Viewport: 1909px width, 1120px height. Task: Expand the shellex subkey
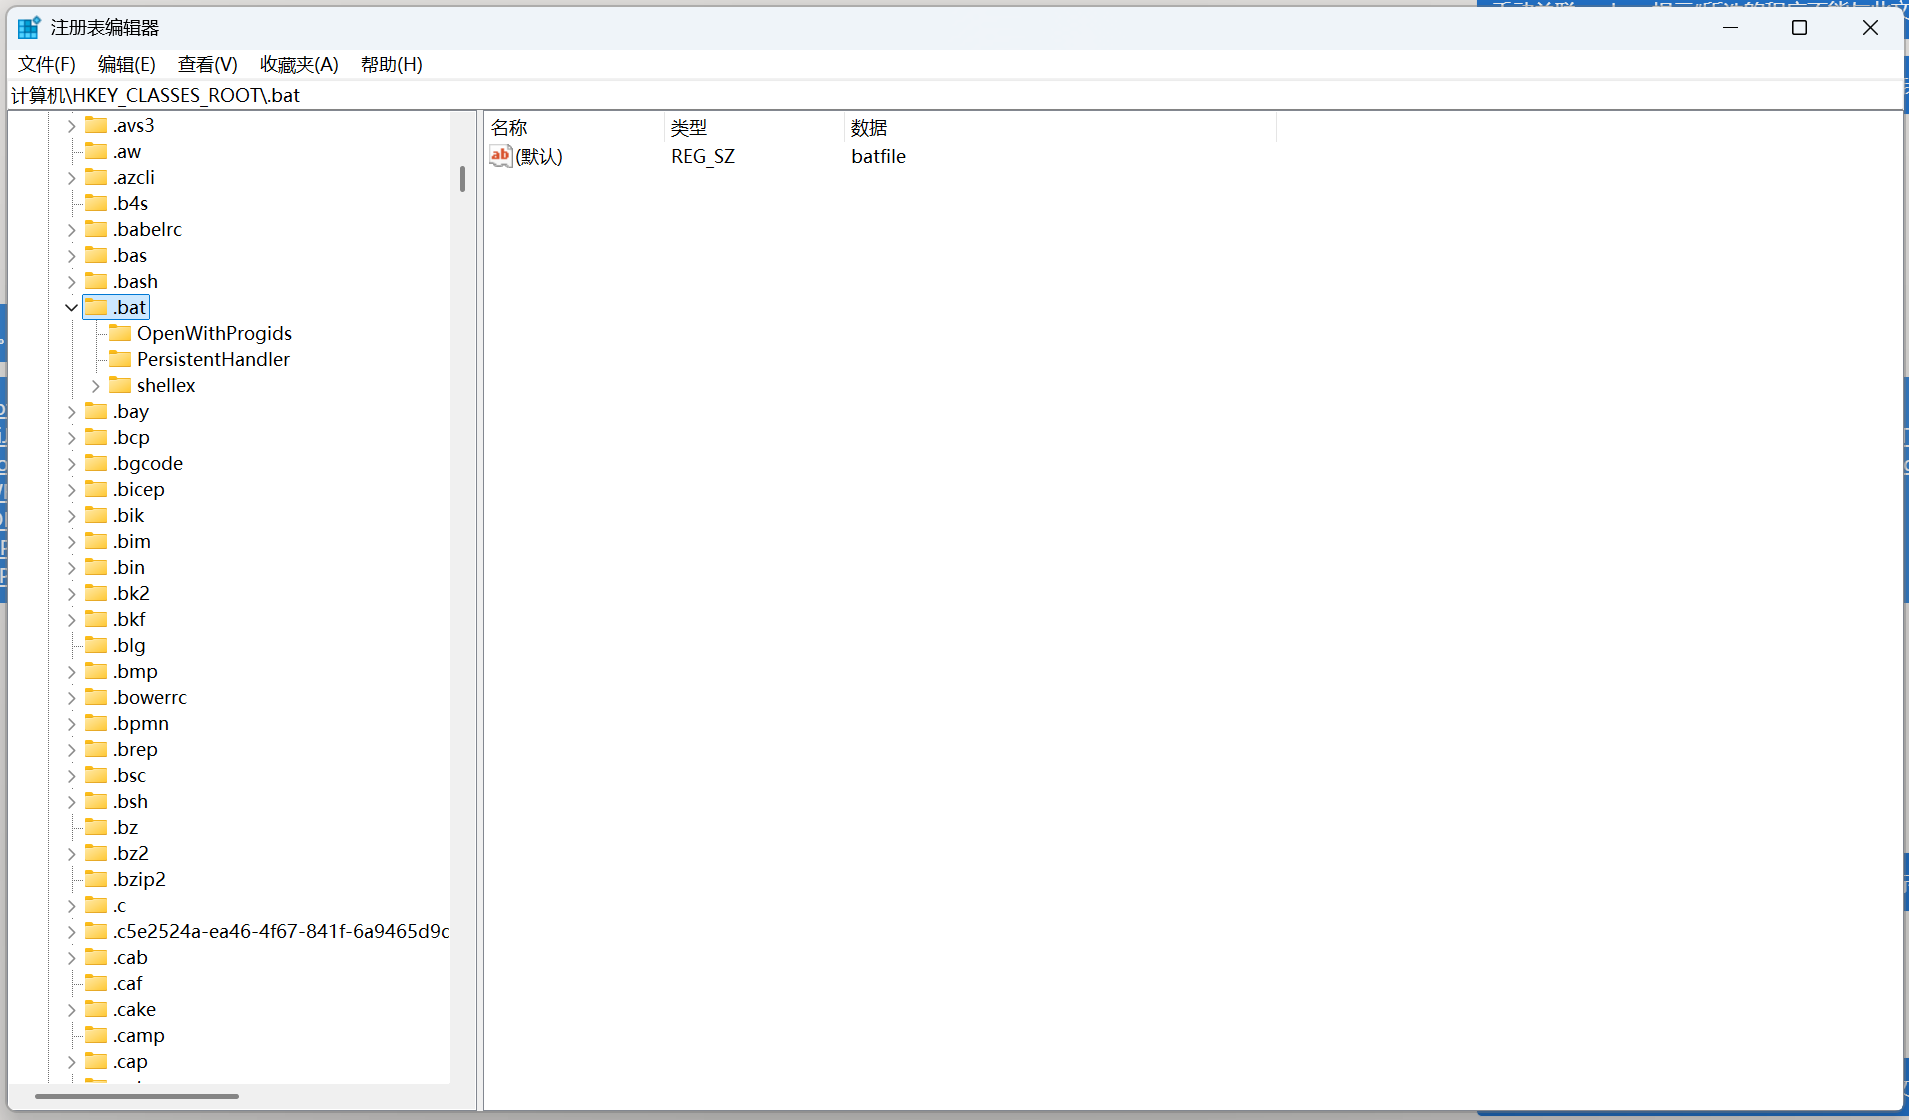click(x=95, y=385)
